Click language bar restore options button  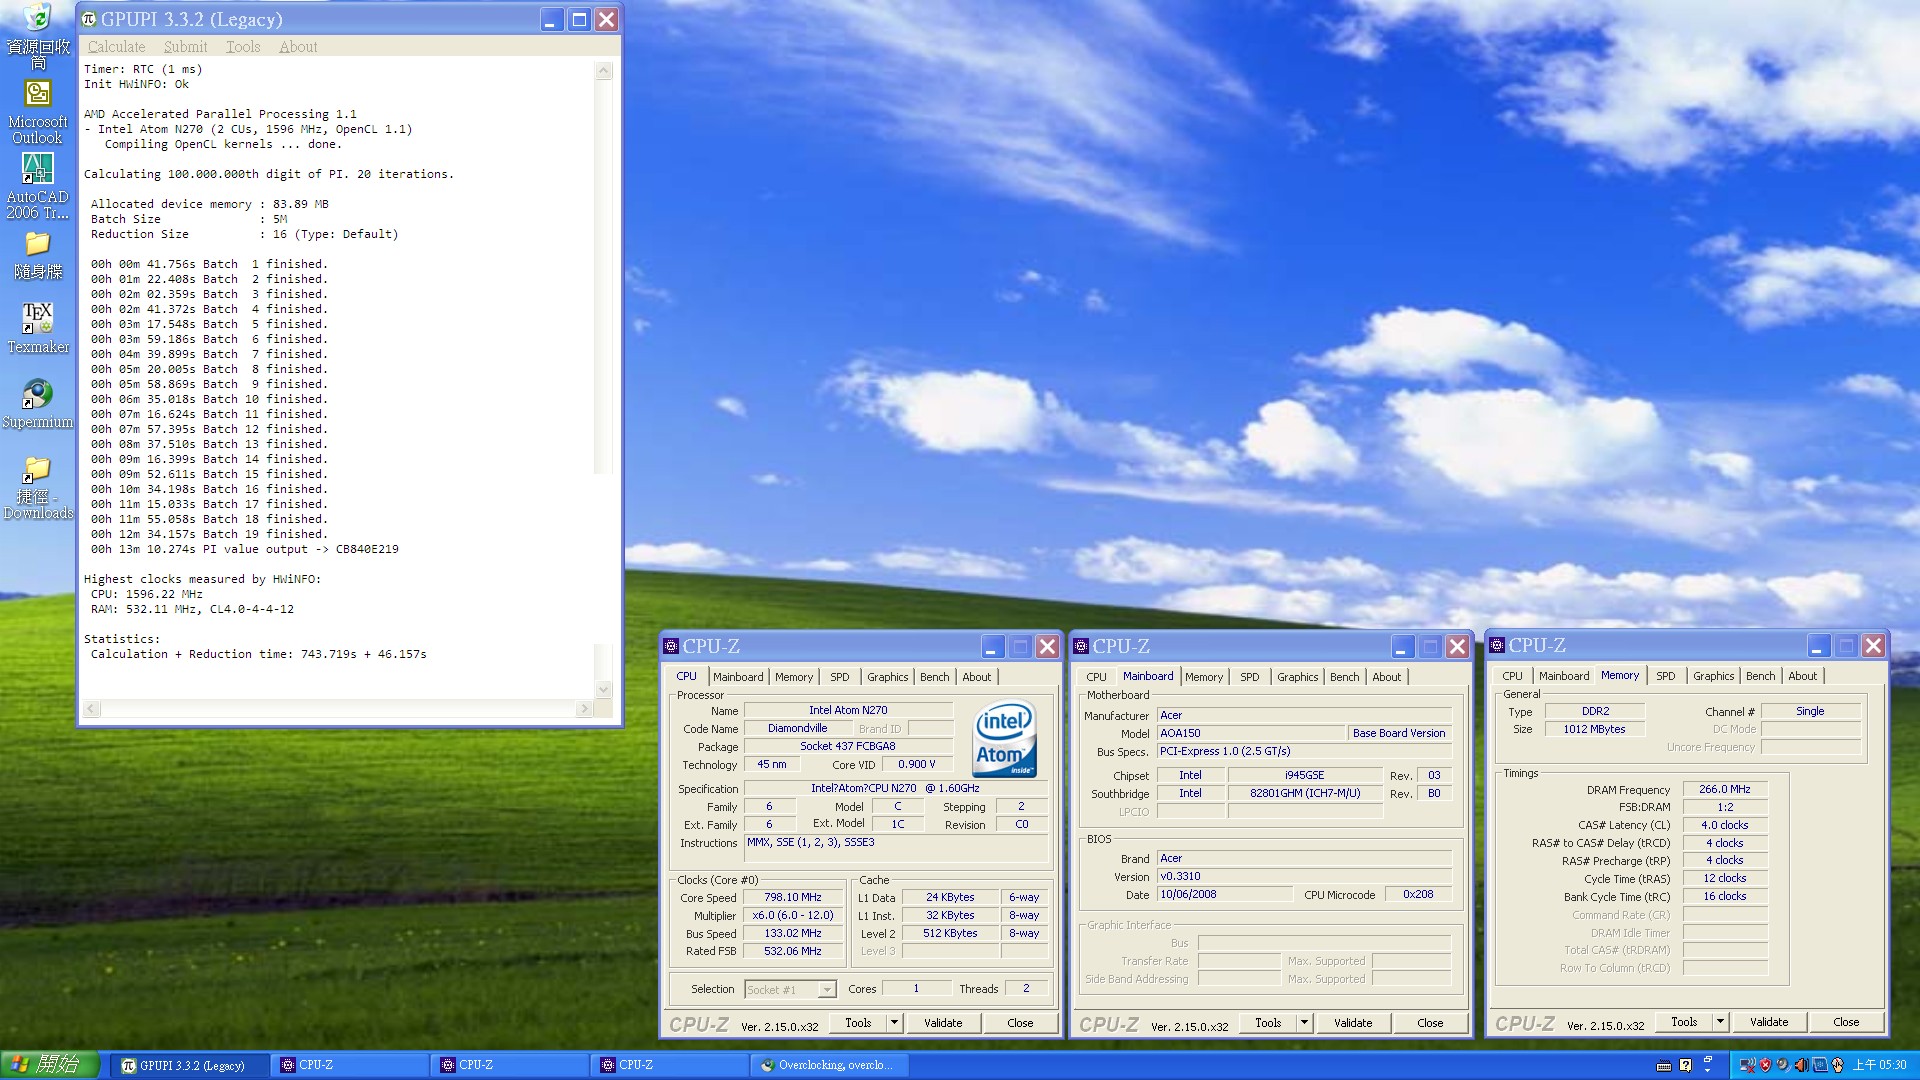coord(1708,1059)
